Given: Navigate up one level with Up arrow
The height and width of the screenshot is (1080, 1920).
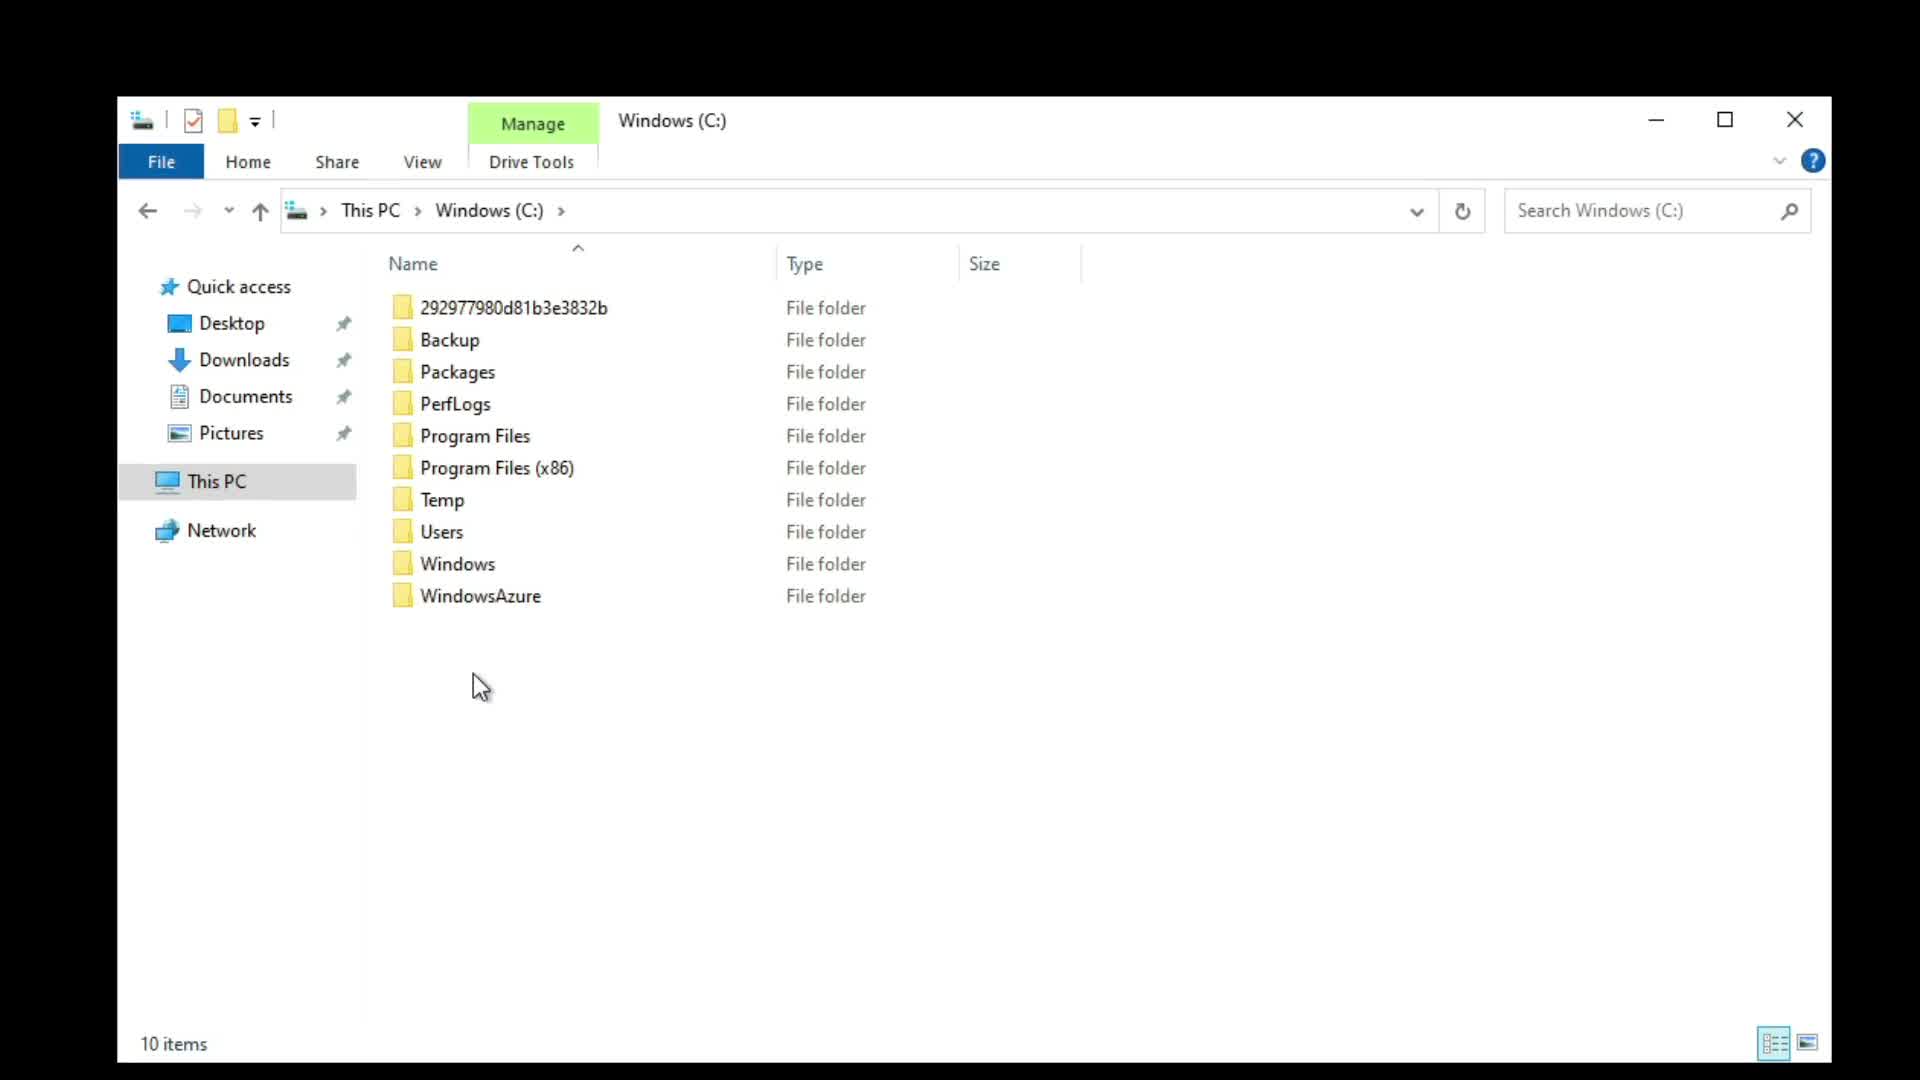Looking at the screenshot, I should point(260,211).
